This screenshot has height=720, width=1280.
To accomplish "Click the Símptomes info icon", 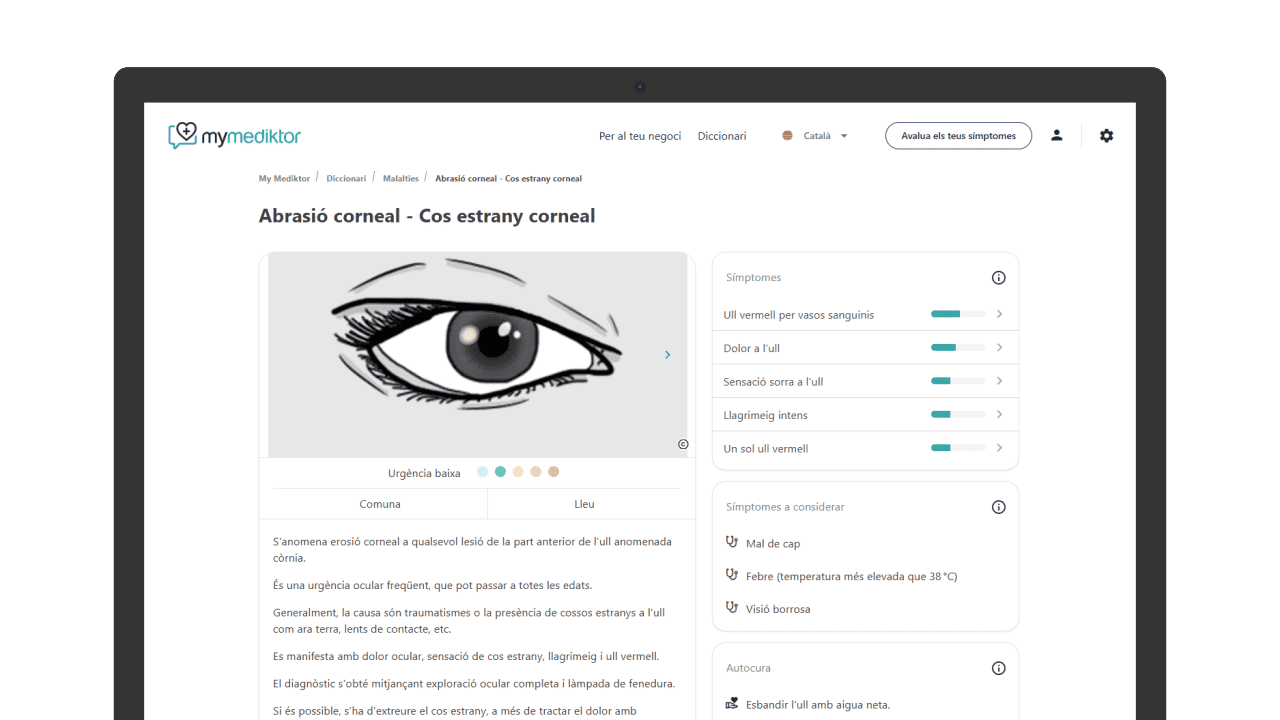I will coord(998,278).
